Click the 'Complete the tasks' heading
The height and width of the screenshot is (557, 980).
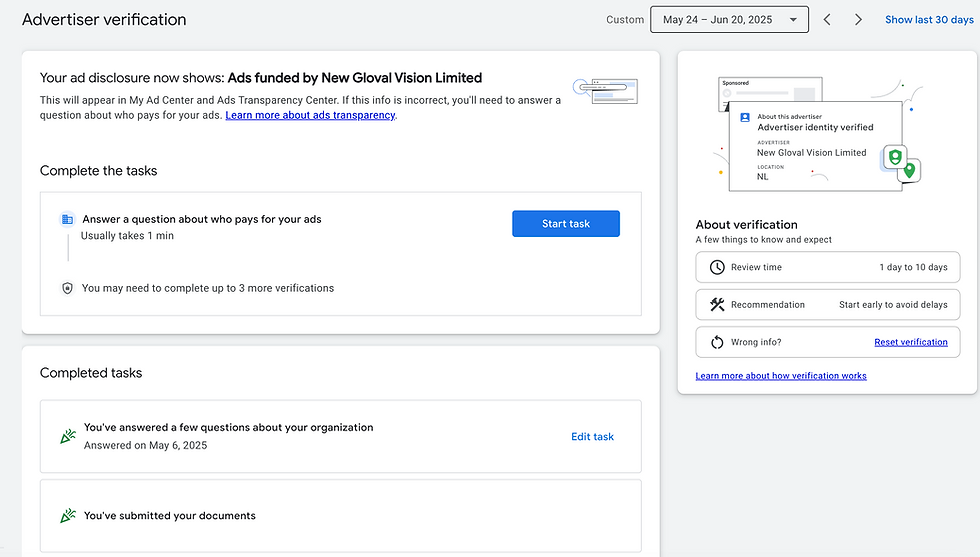[99, 171]
